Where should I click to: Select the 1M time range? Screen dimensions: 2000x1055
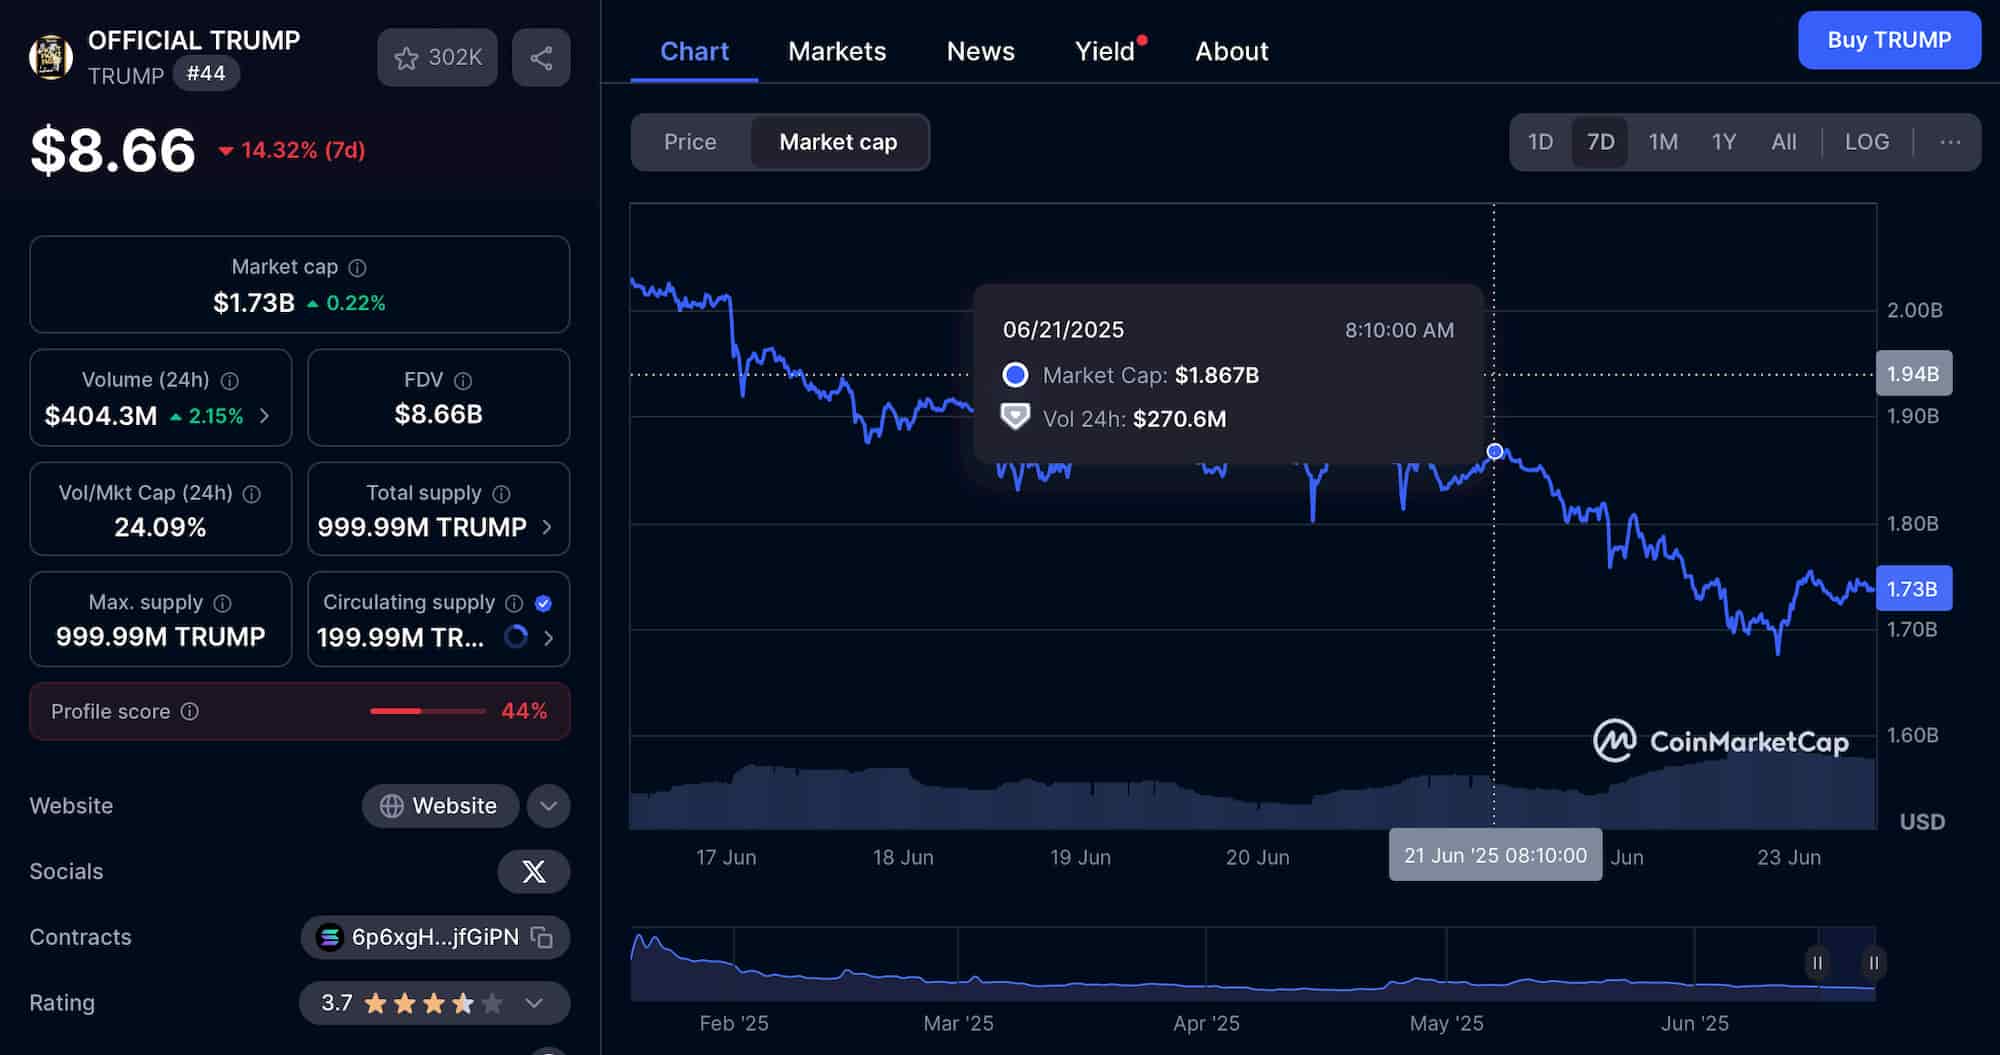(x=1663, y=142)
